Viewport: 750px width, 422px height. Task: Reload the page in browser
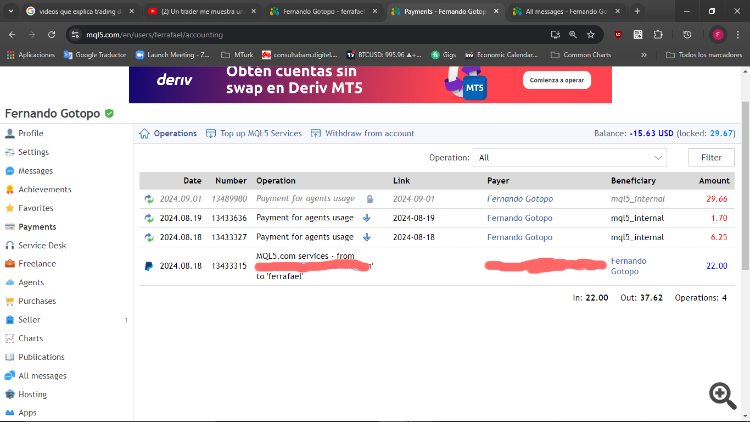[x=52, y=34]
